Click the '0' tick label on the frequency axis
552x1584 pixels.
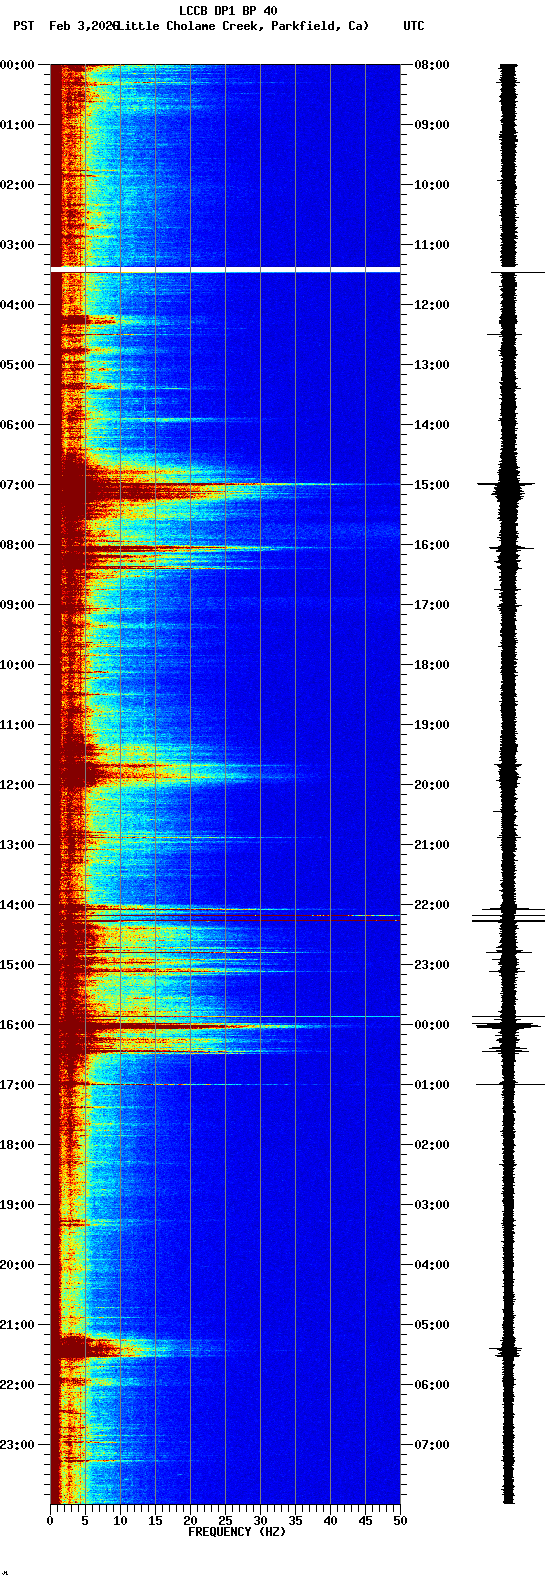50,1521
